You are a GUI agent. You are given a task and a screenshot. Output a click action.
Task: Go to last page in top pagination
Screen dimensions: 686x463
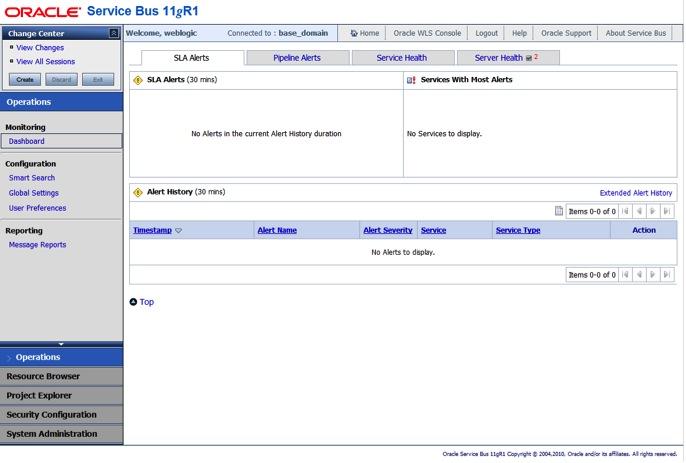click(x=667, y=211)
